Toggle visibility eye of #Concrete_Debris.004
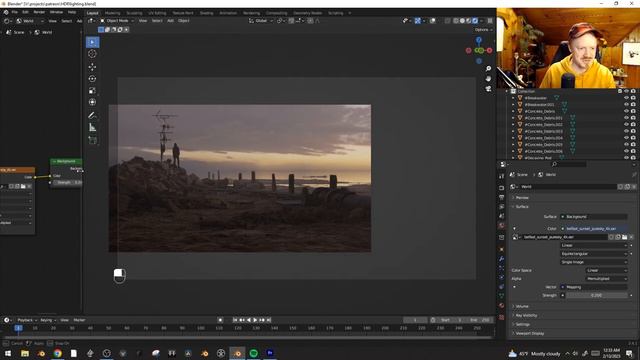640x360 pixels. click(627, 138)
